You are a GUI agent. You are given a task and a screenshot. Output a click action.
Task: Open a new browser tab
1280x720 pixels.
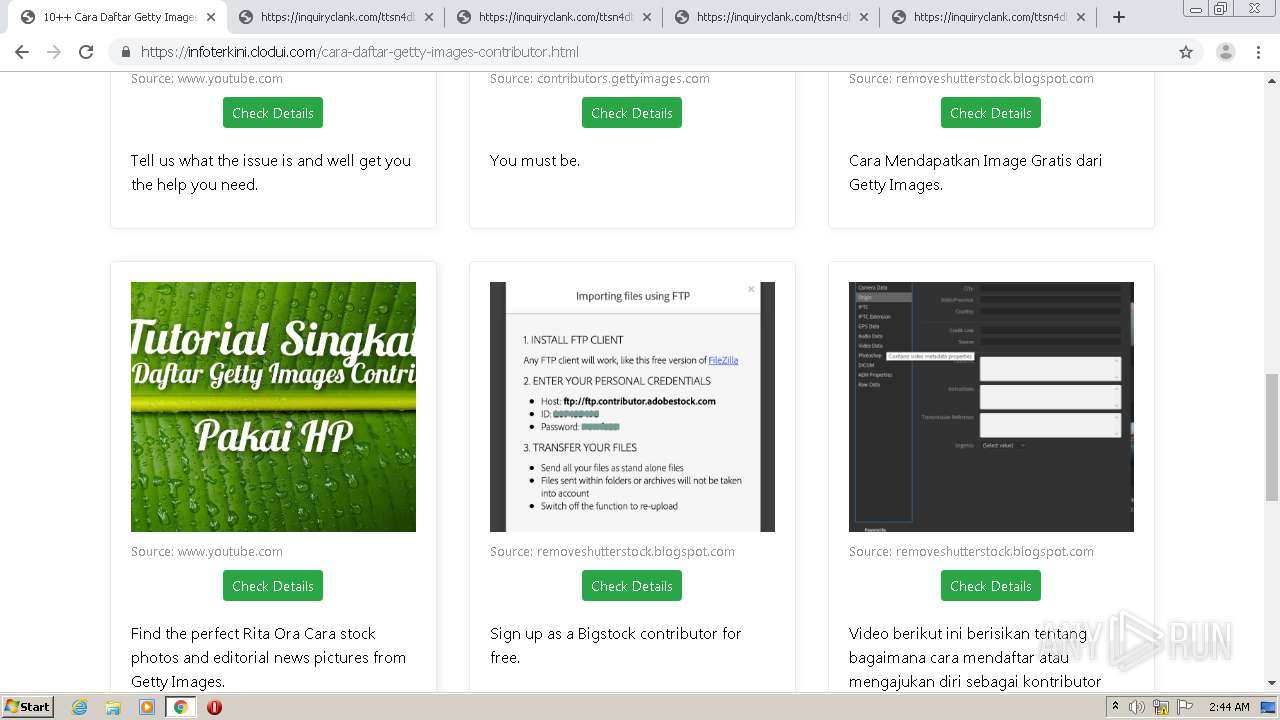(x=1119, y=17)
